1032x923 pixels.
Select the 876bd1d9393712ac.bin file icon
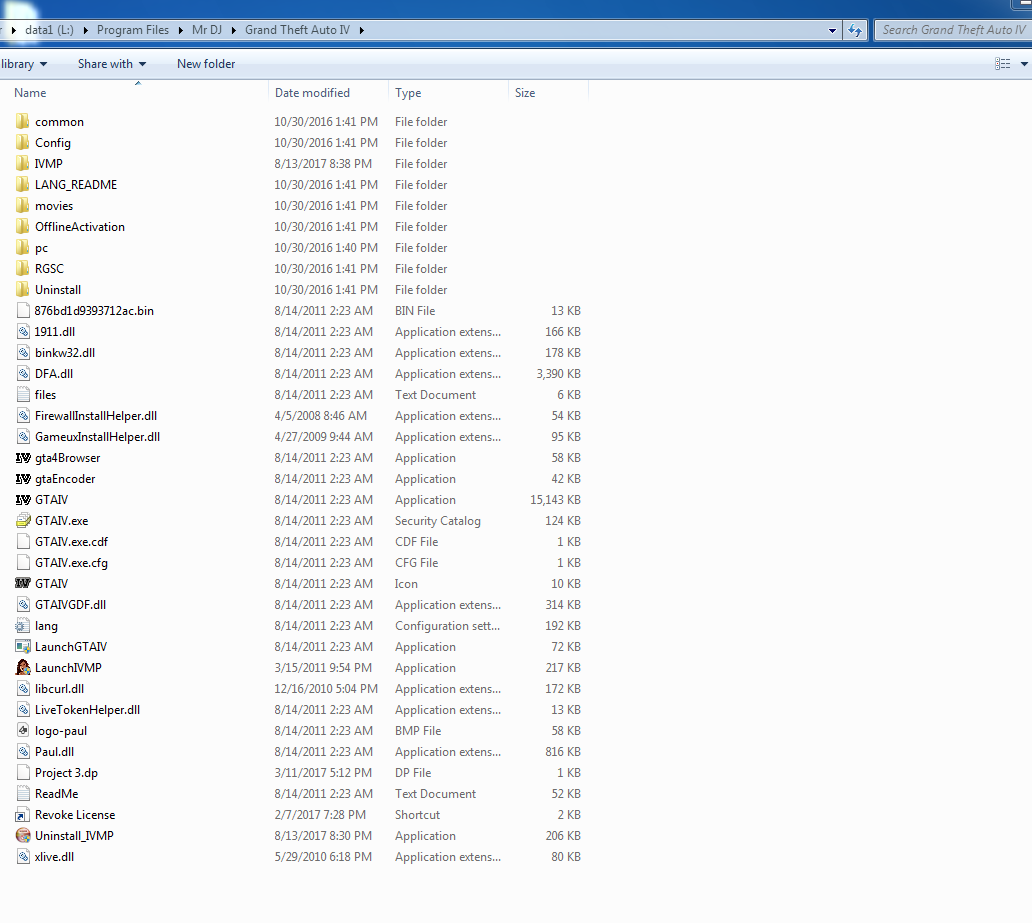23,311
